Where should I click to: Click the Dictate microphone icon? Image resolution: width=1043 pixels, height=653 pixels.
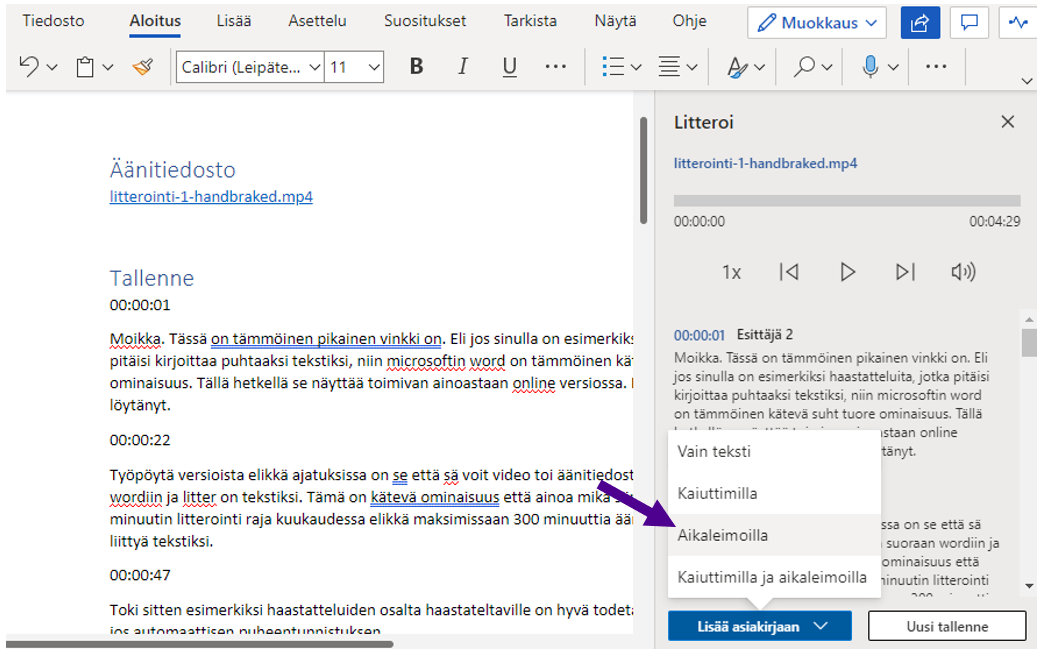click(x=870, y=67)
